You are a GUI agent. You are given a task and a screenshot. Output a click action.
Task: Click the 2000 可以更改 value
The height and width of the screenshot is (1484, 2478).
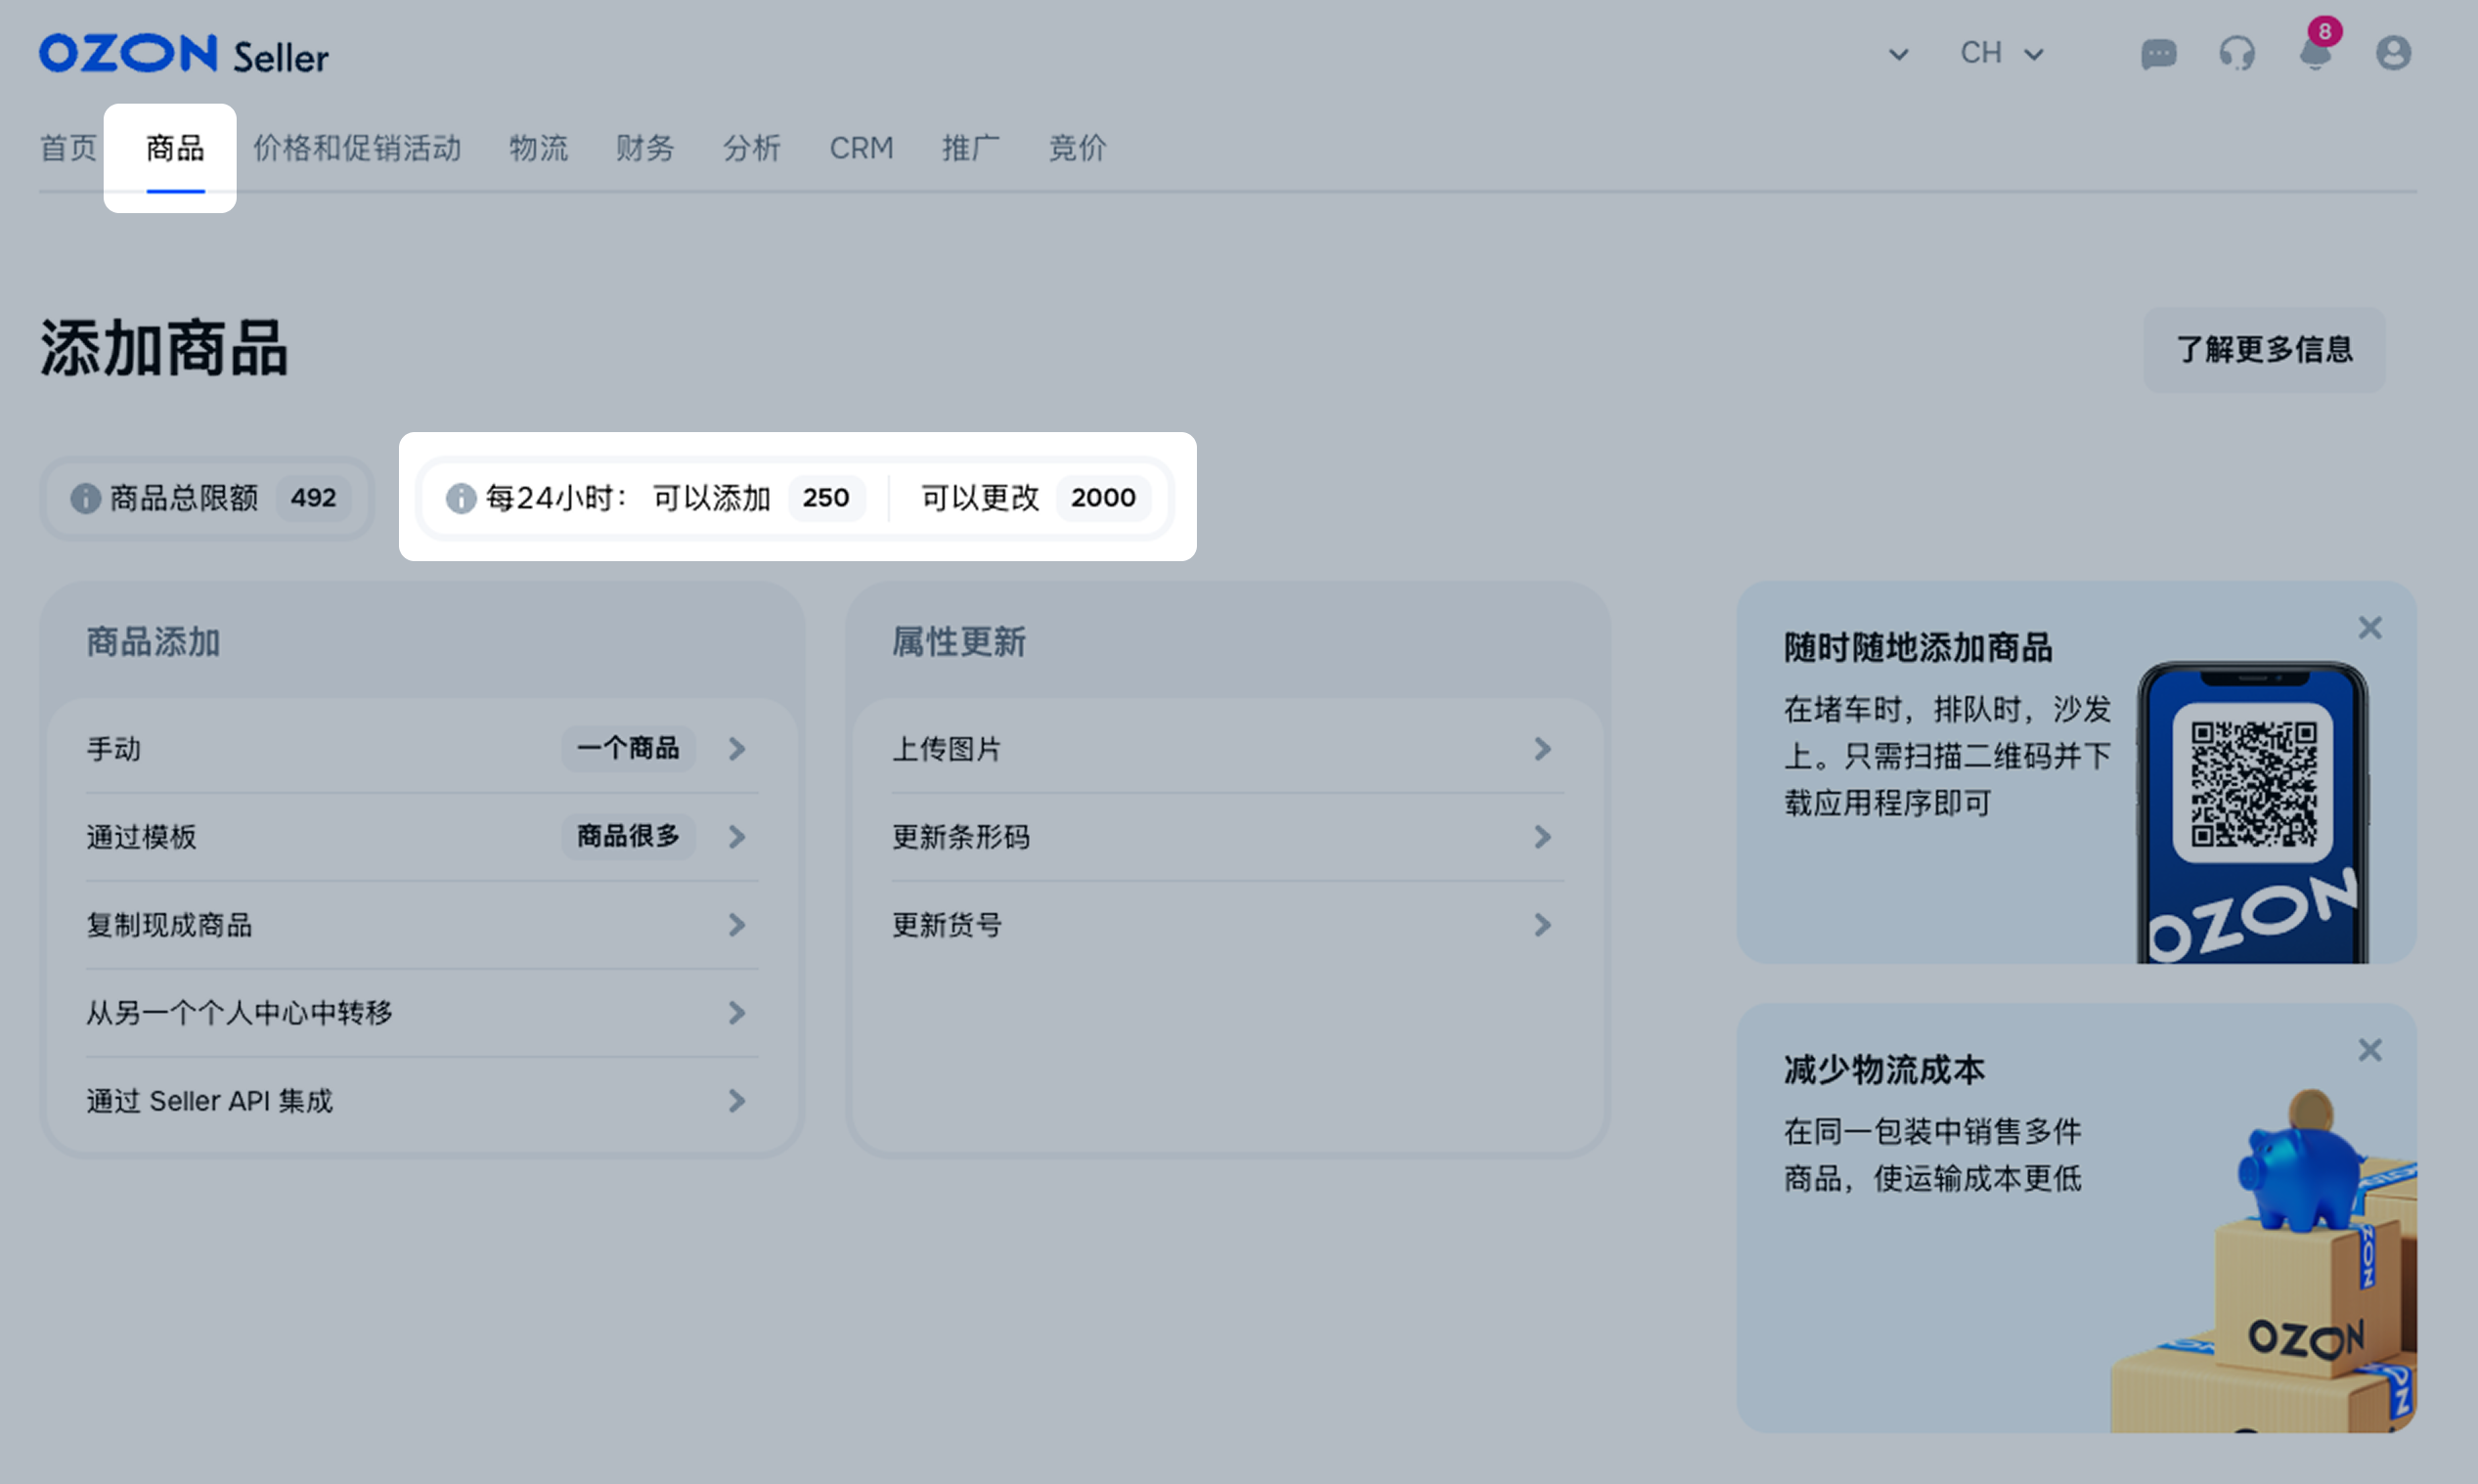[x=1103, y=498]
